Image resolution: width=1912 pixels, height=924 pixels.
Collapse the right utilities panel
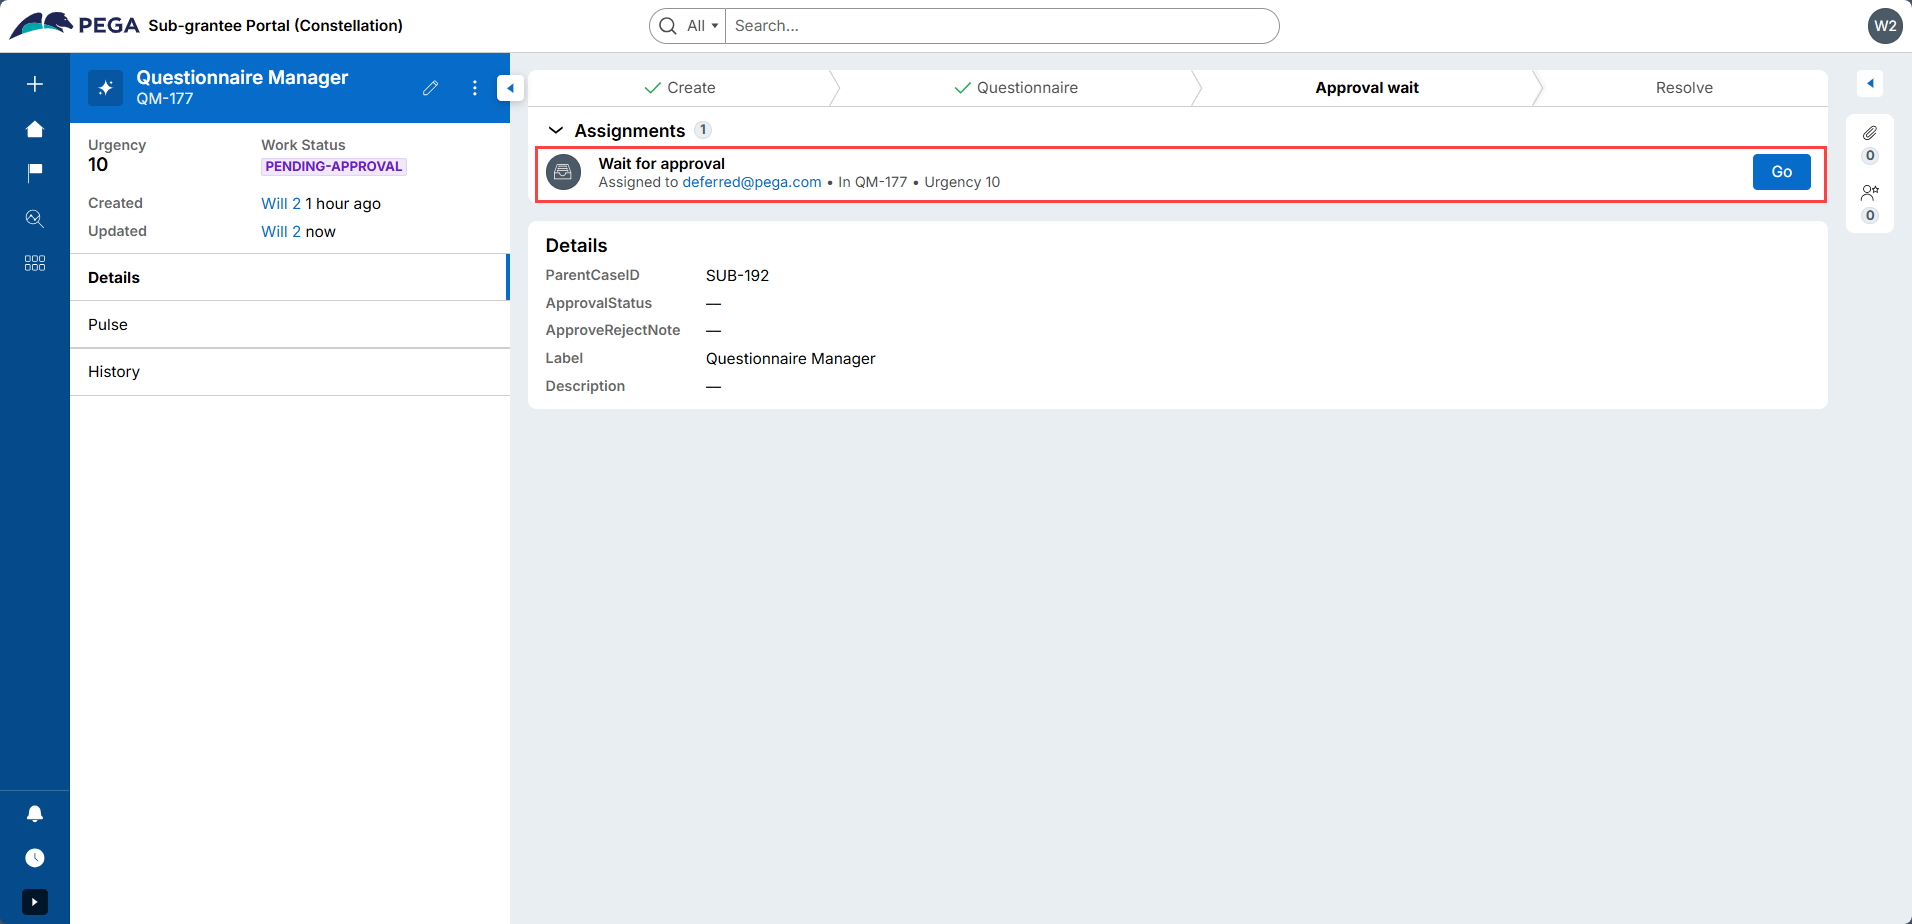1869,84
